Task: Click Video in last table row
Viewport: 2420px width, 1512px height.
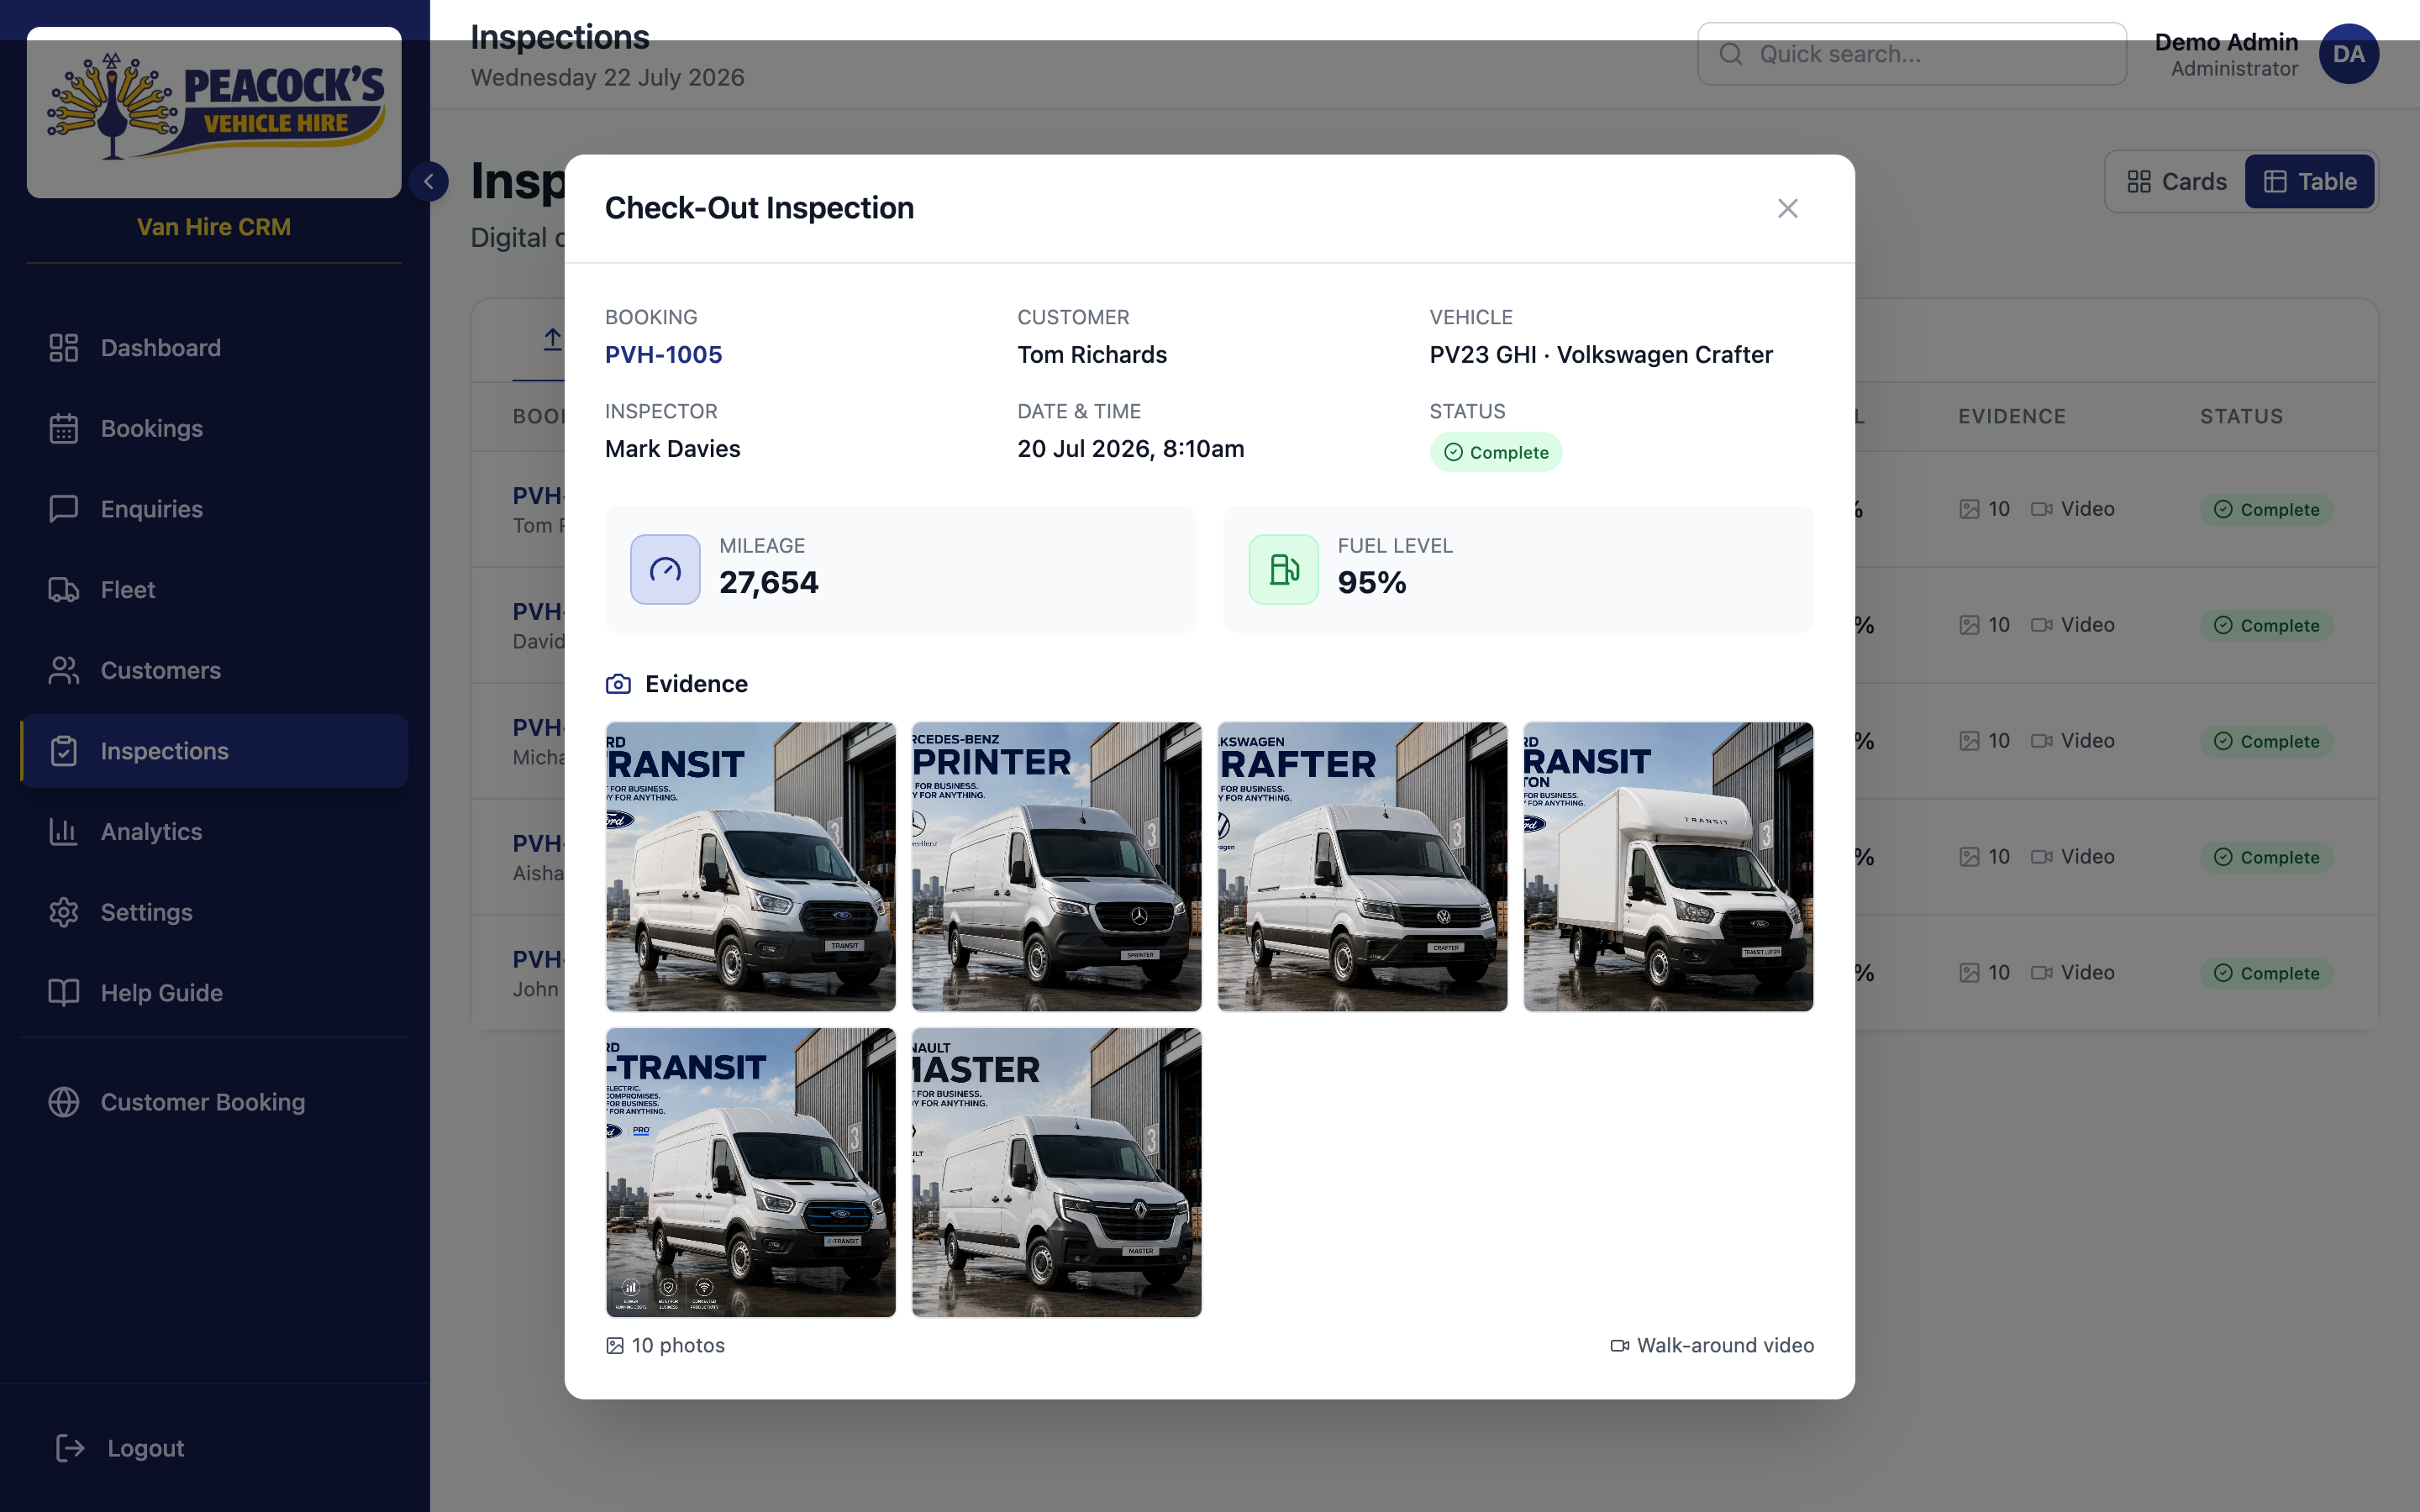Action: pyautogui.click(x=2072, y=972)
